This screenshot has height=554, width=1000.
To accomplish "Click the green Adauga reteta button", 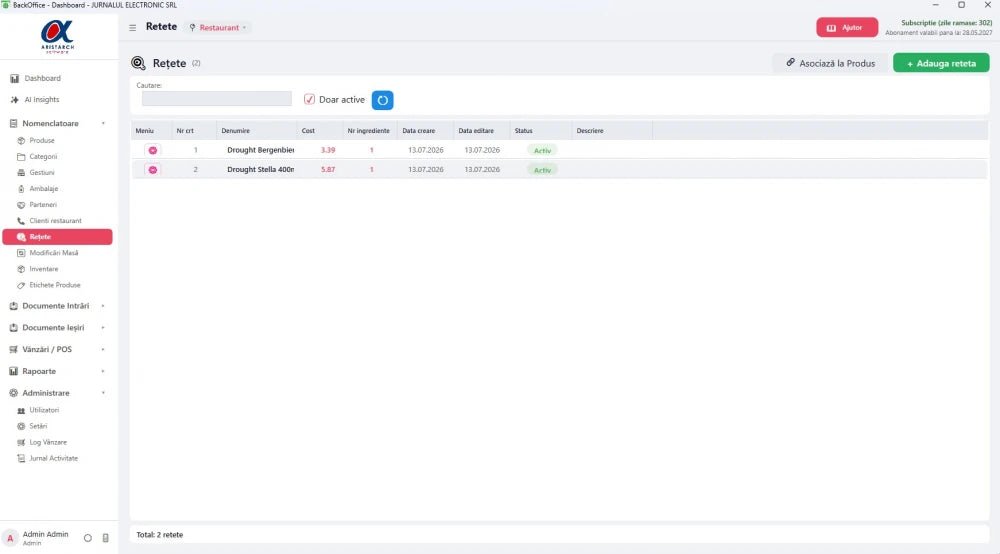I will pyautogui.click(x=941, y=63).
